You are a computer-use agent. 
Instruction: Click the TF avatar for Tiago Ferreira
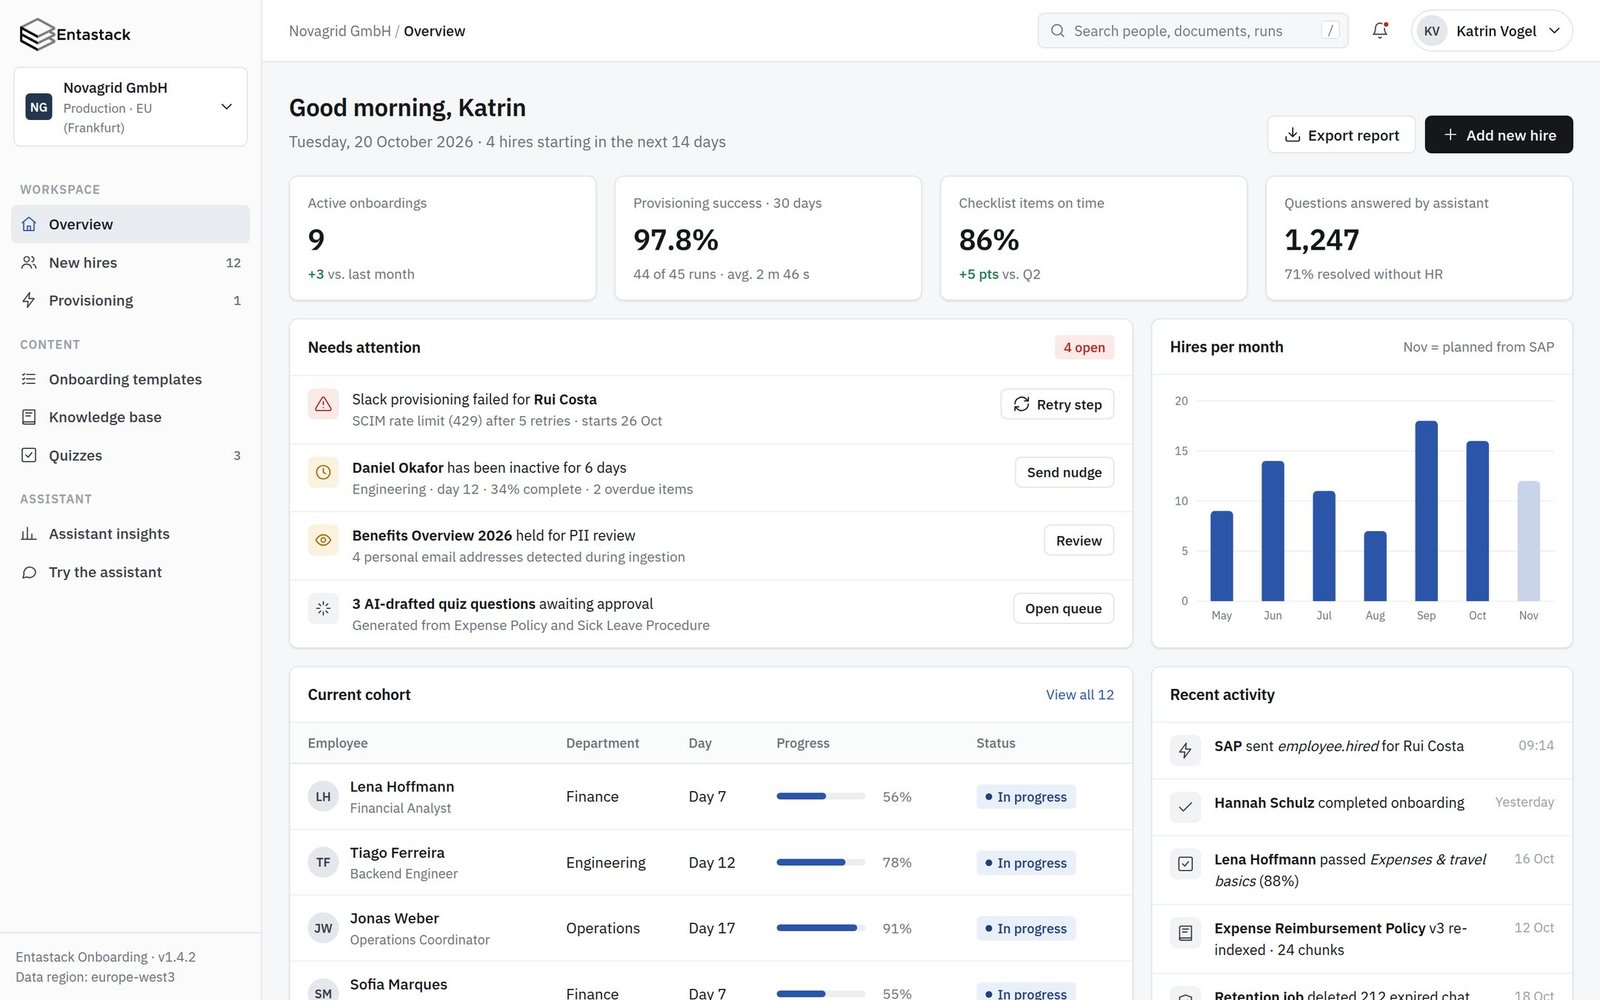pyautogui.click(x=323, y=862)
